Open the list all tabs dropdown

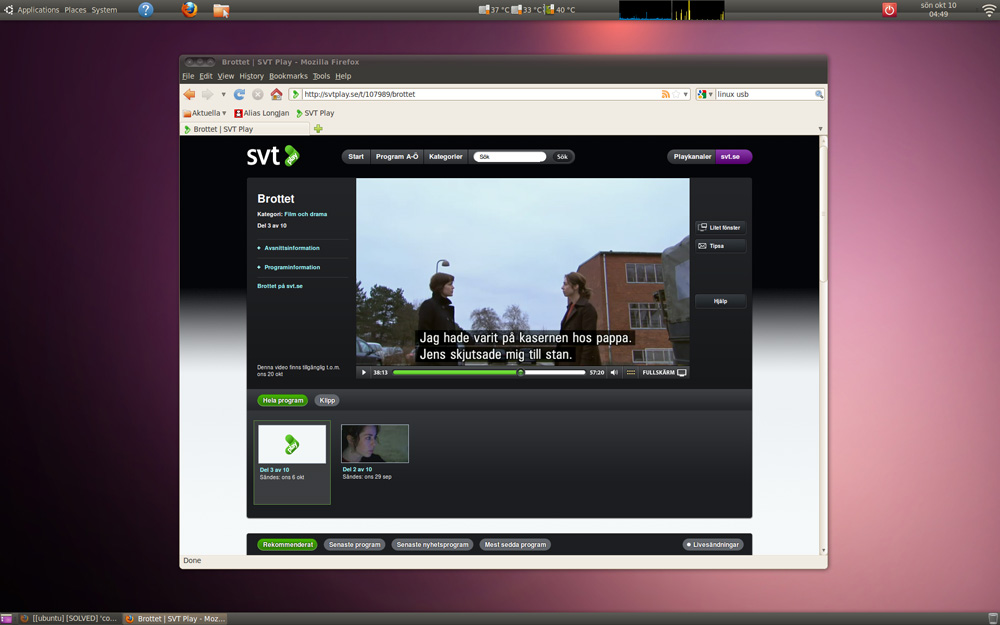[820, 129]
